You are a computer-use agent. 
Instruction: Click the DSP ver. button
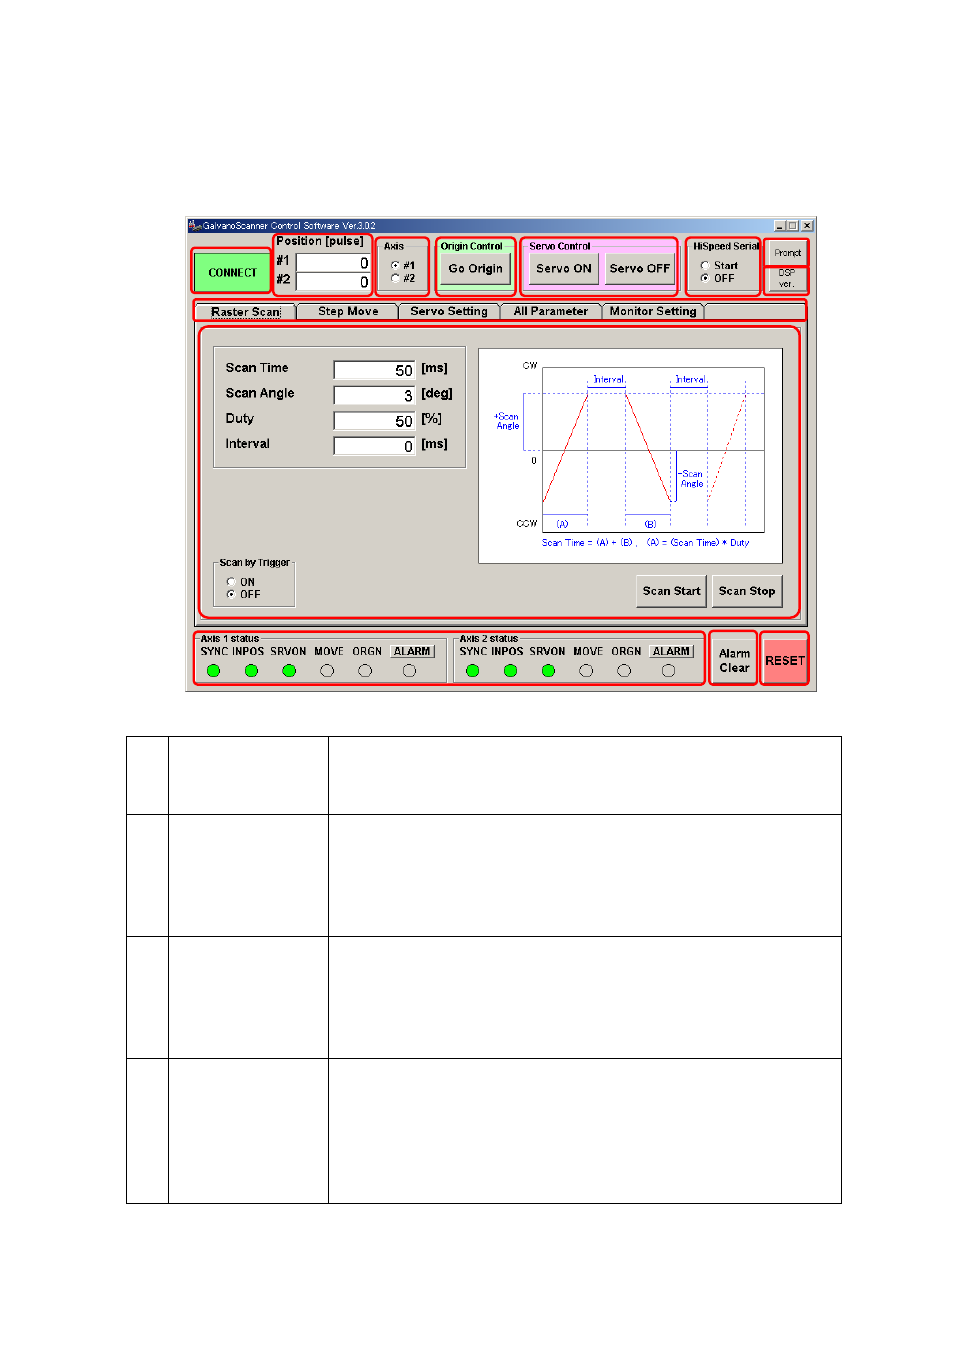[x=787, y=279]
